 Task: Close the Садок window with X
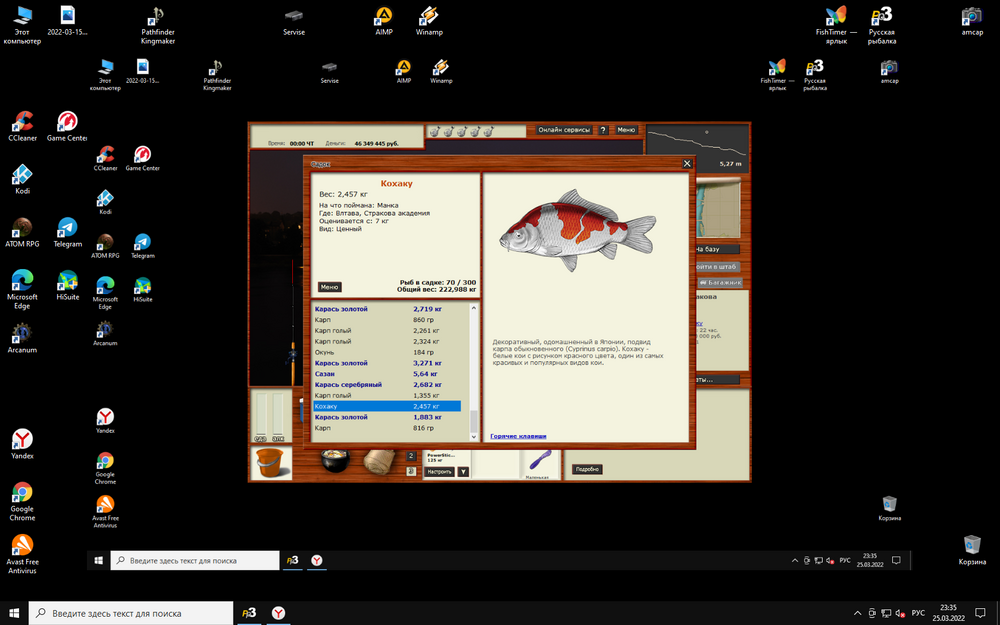coord(687,163)
